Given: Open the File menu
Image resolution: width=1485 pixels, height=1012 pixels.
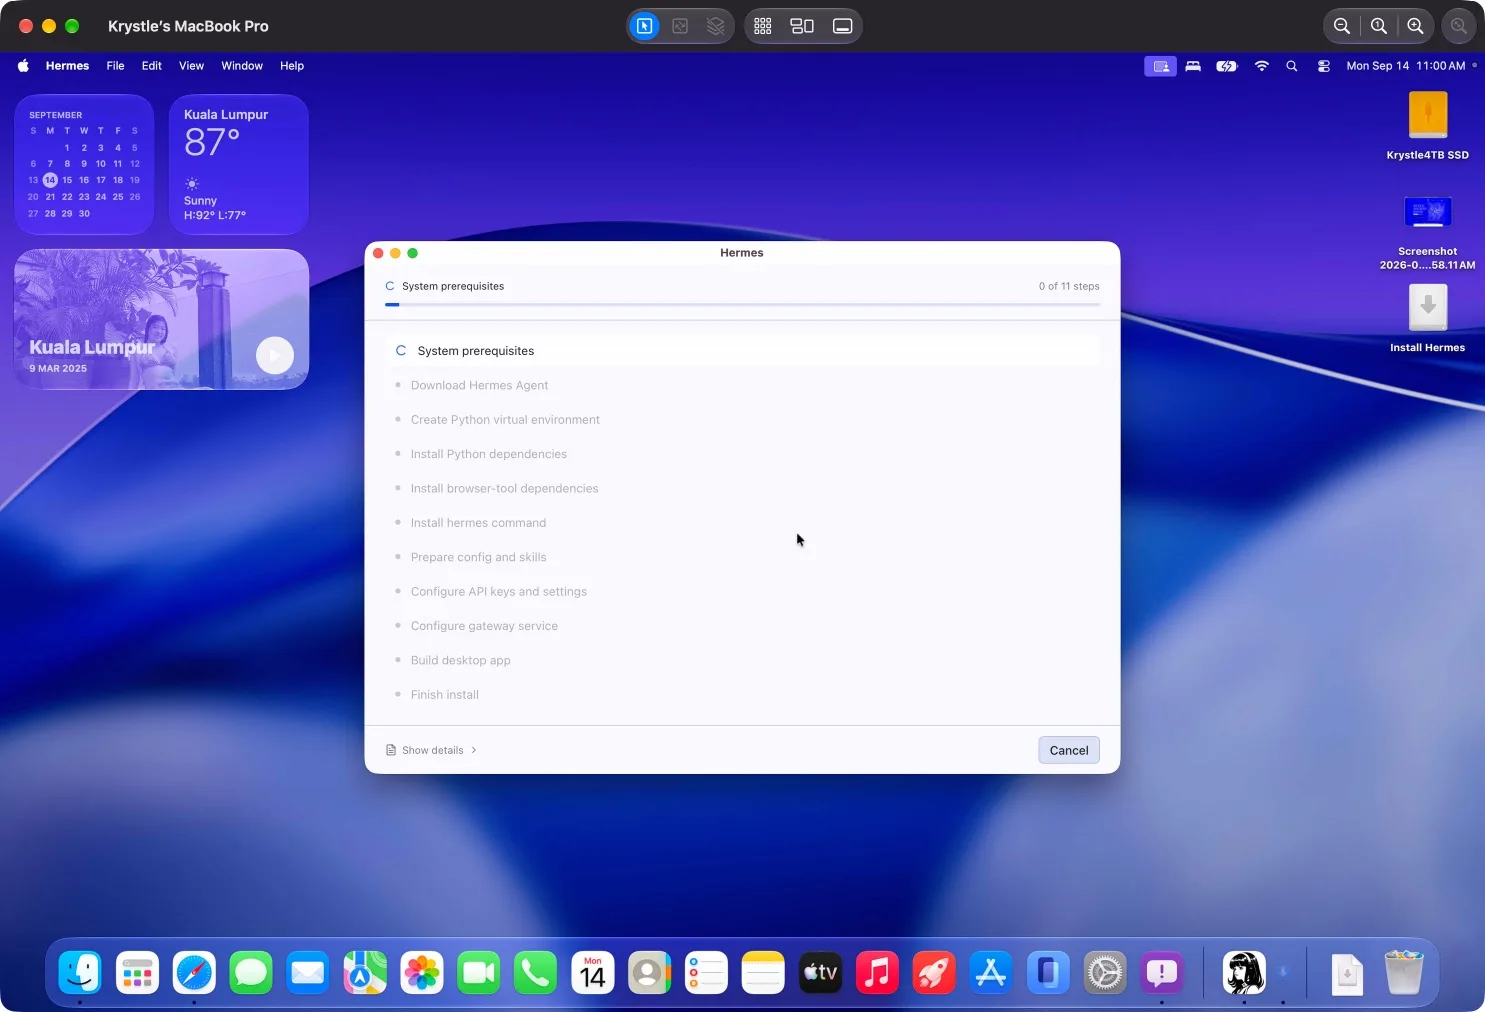Looking at the screenshot, I should click(x=116, y=66).
